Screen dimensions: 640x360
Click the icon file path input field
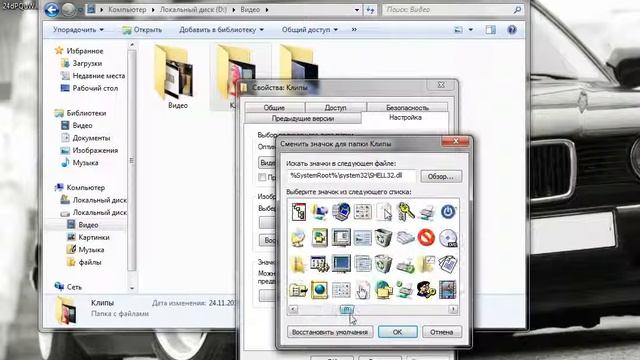[x=352, y=176]
